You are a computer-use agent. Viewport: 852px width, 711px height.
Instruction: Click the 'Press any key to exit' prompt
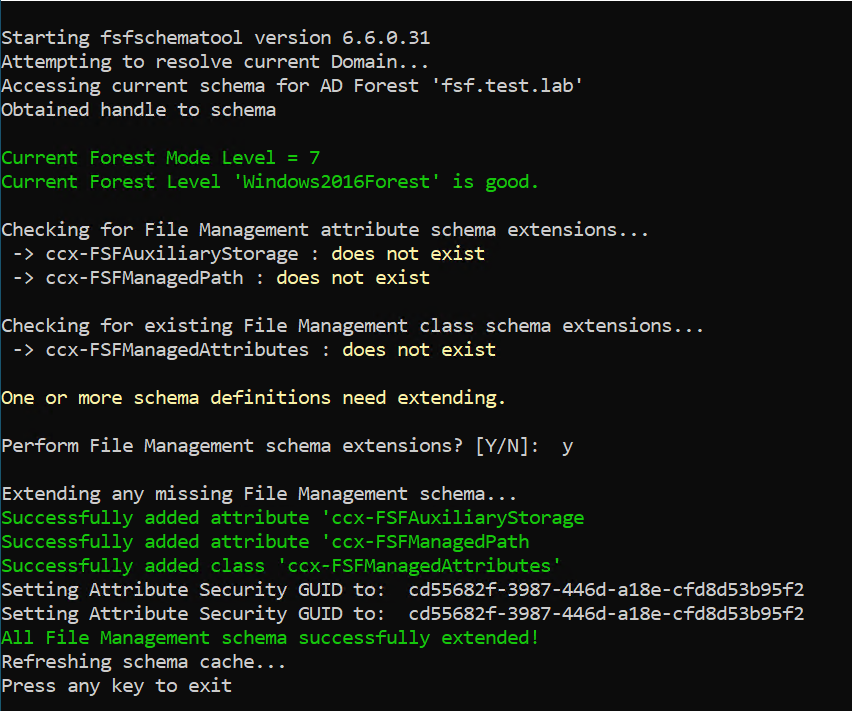coord(116,686)
